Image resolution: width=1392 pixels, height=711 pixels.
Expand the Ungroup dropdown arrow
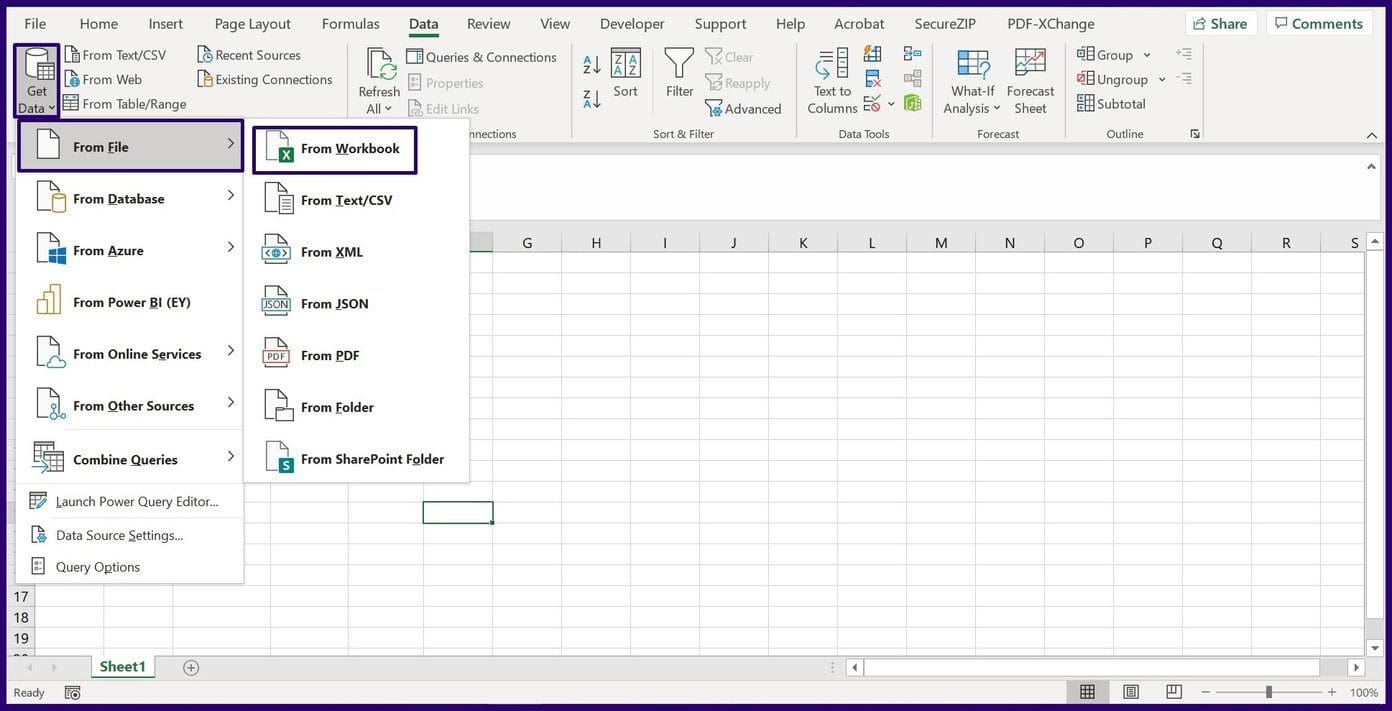(1162, 79)
